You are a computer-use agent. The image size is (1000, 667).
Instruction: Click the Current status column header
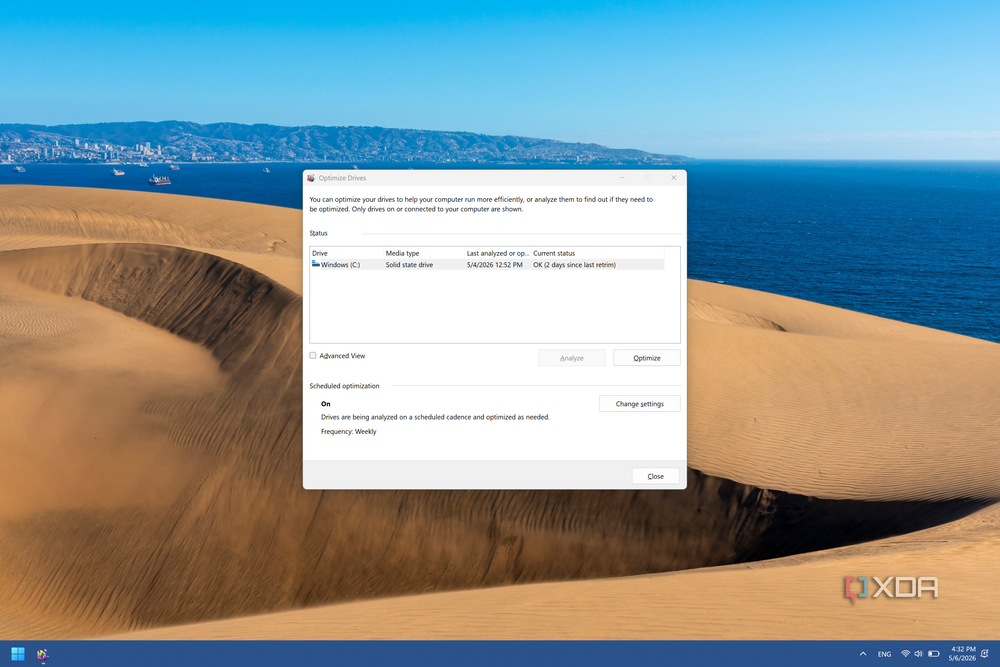[598, 253]
